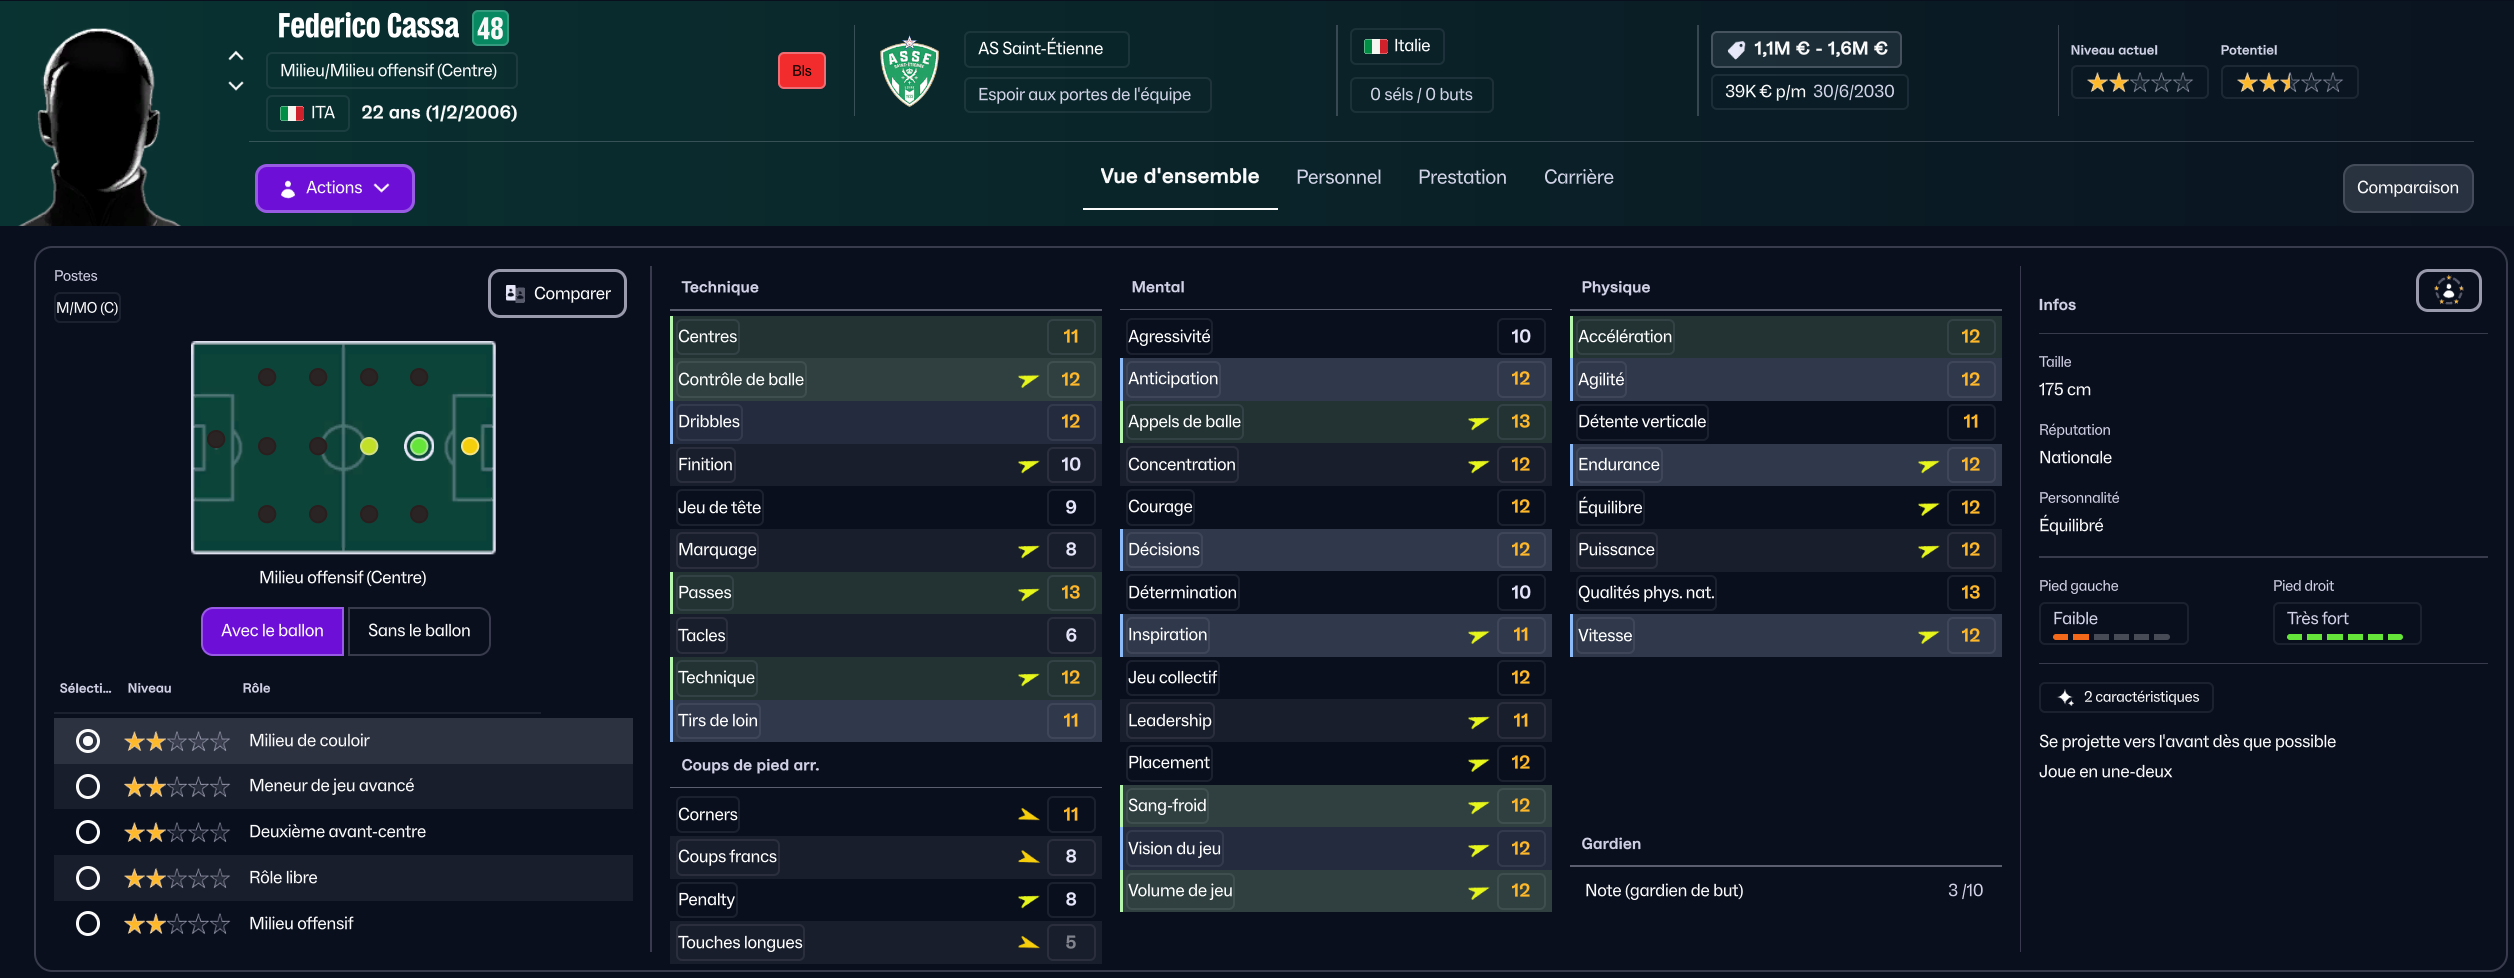Click the Comparaison button
2514x978 pixels.
pyautogui.click(x=2407, y=188)
